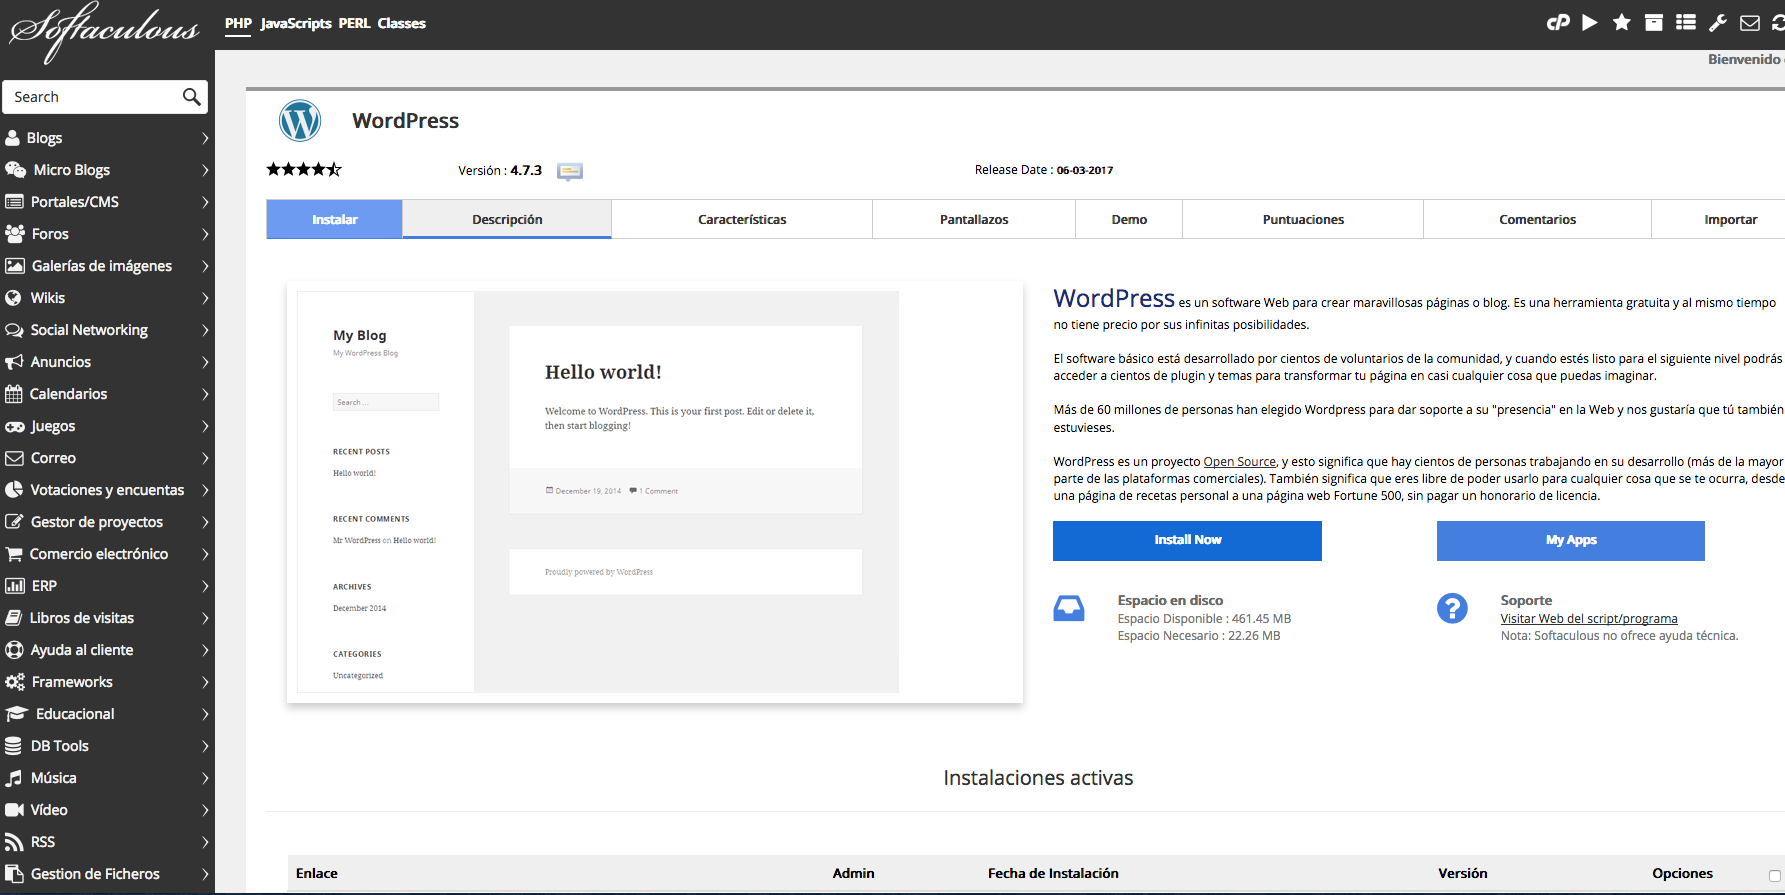1785x895 pixels.
Task: Expand the Social Networking category
Action: (x=107, y=330)
